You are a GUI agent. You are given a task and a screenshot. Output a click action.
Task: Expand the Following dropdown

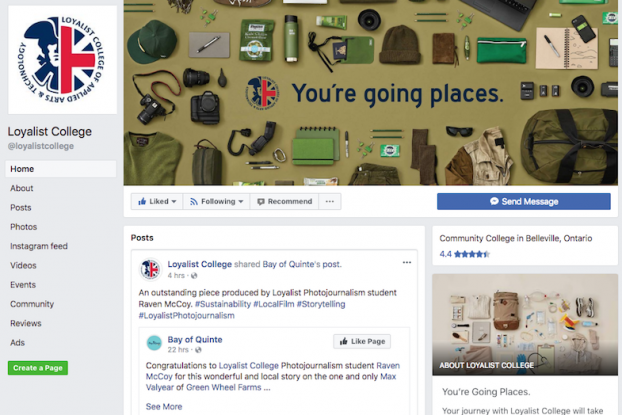coord(216,202)
